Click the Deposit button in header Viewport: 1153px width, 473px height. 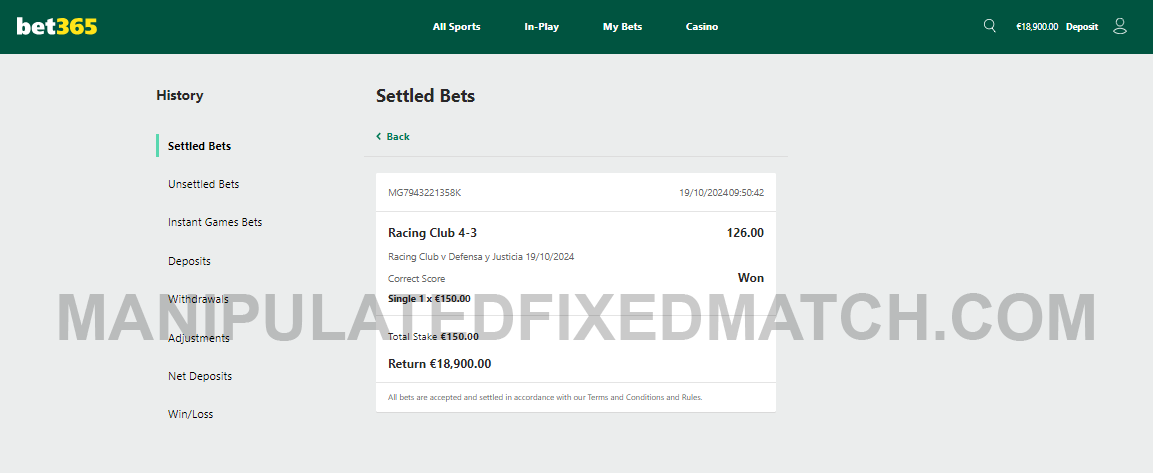1082,26
